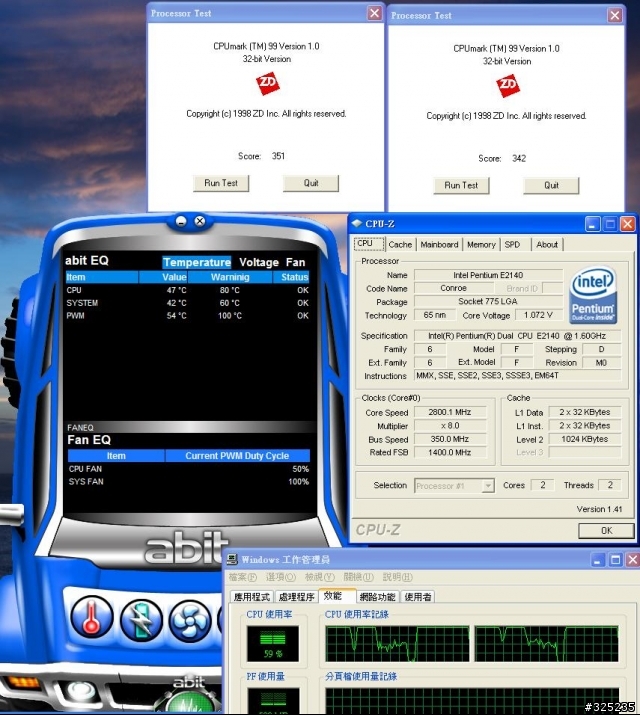
Task: Close the right Processor Test window
Action: tap(615, 16)
